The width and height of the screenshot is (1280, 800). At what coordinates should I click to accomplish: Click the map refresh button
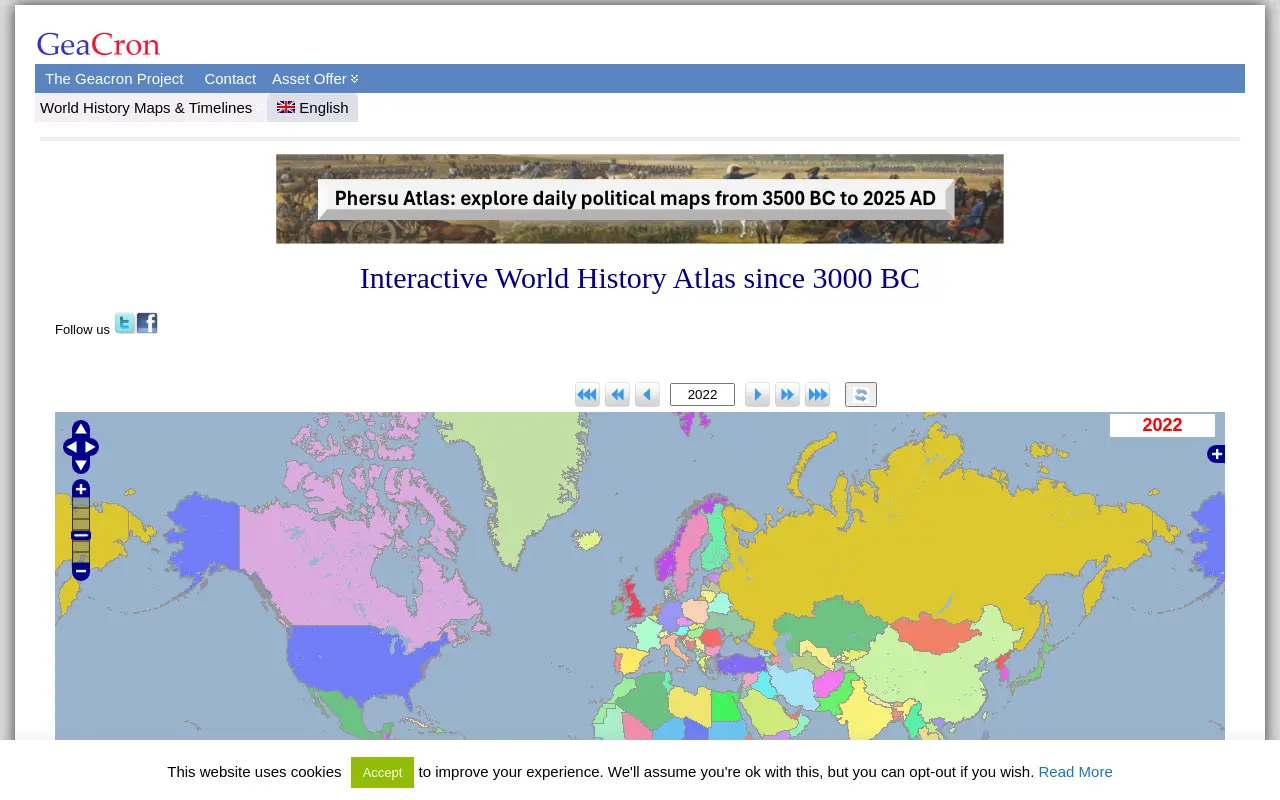pyautogui.click(x=861, y=395)
